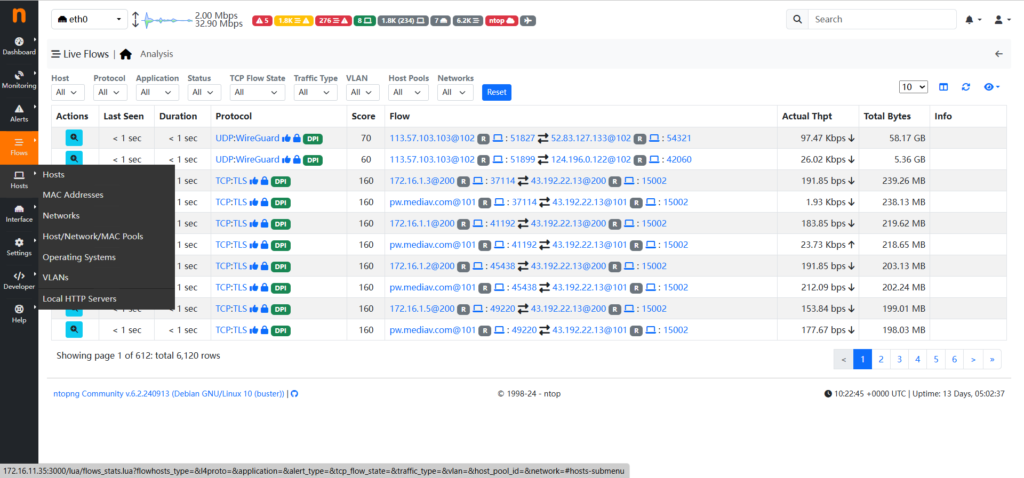This screenshot has width=1024, height=478.
Task: Toggle the eye column visibility dropdown
Action: pyautogui.click(x=992, y=88)
